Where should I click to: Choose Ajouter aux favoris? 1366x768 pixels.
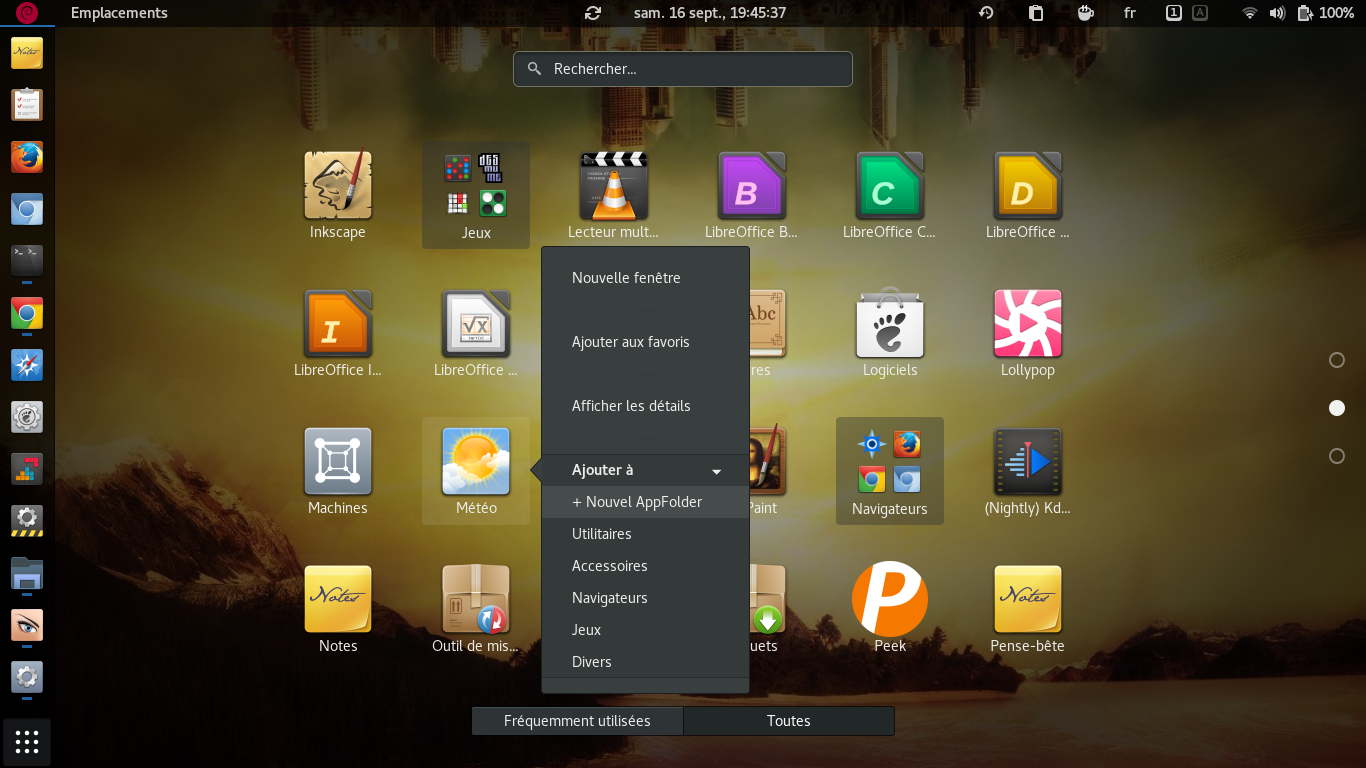pyautogui.click(x=645, y=342)
